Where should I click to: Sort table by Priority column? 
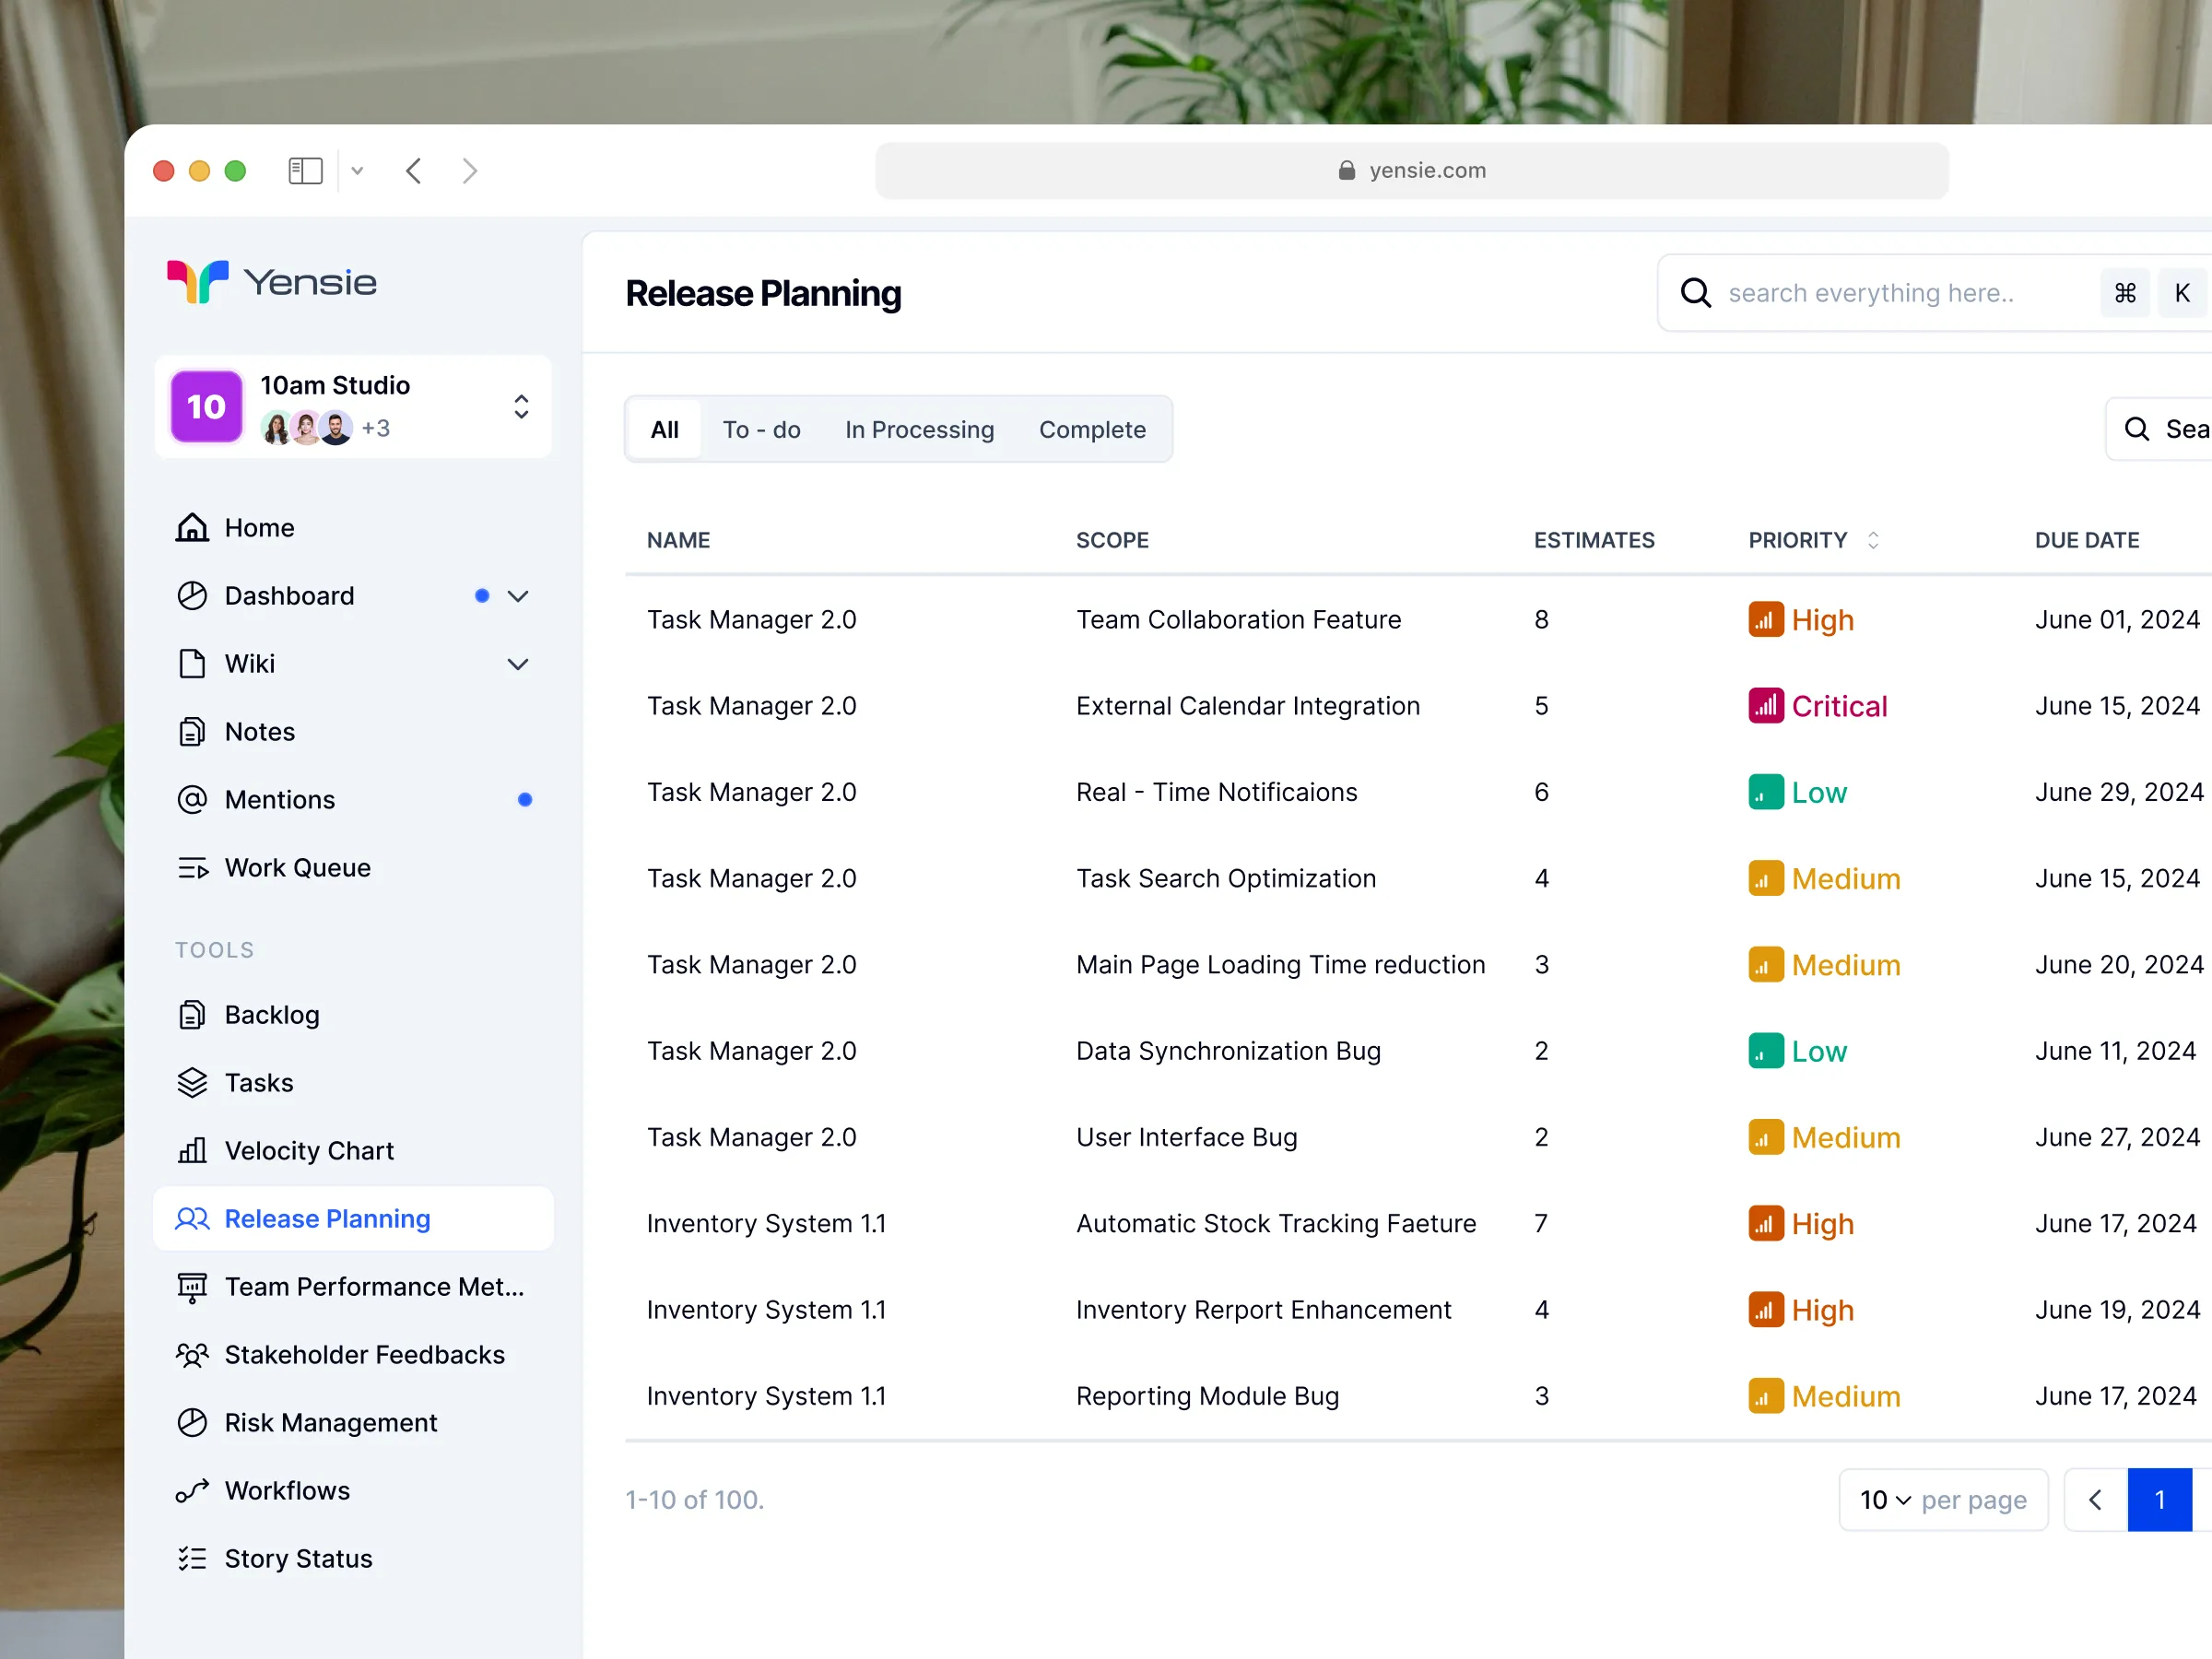click(1873, 540)
